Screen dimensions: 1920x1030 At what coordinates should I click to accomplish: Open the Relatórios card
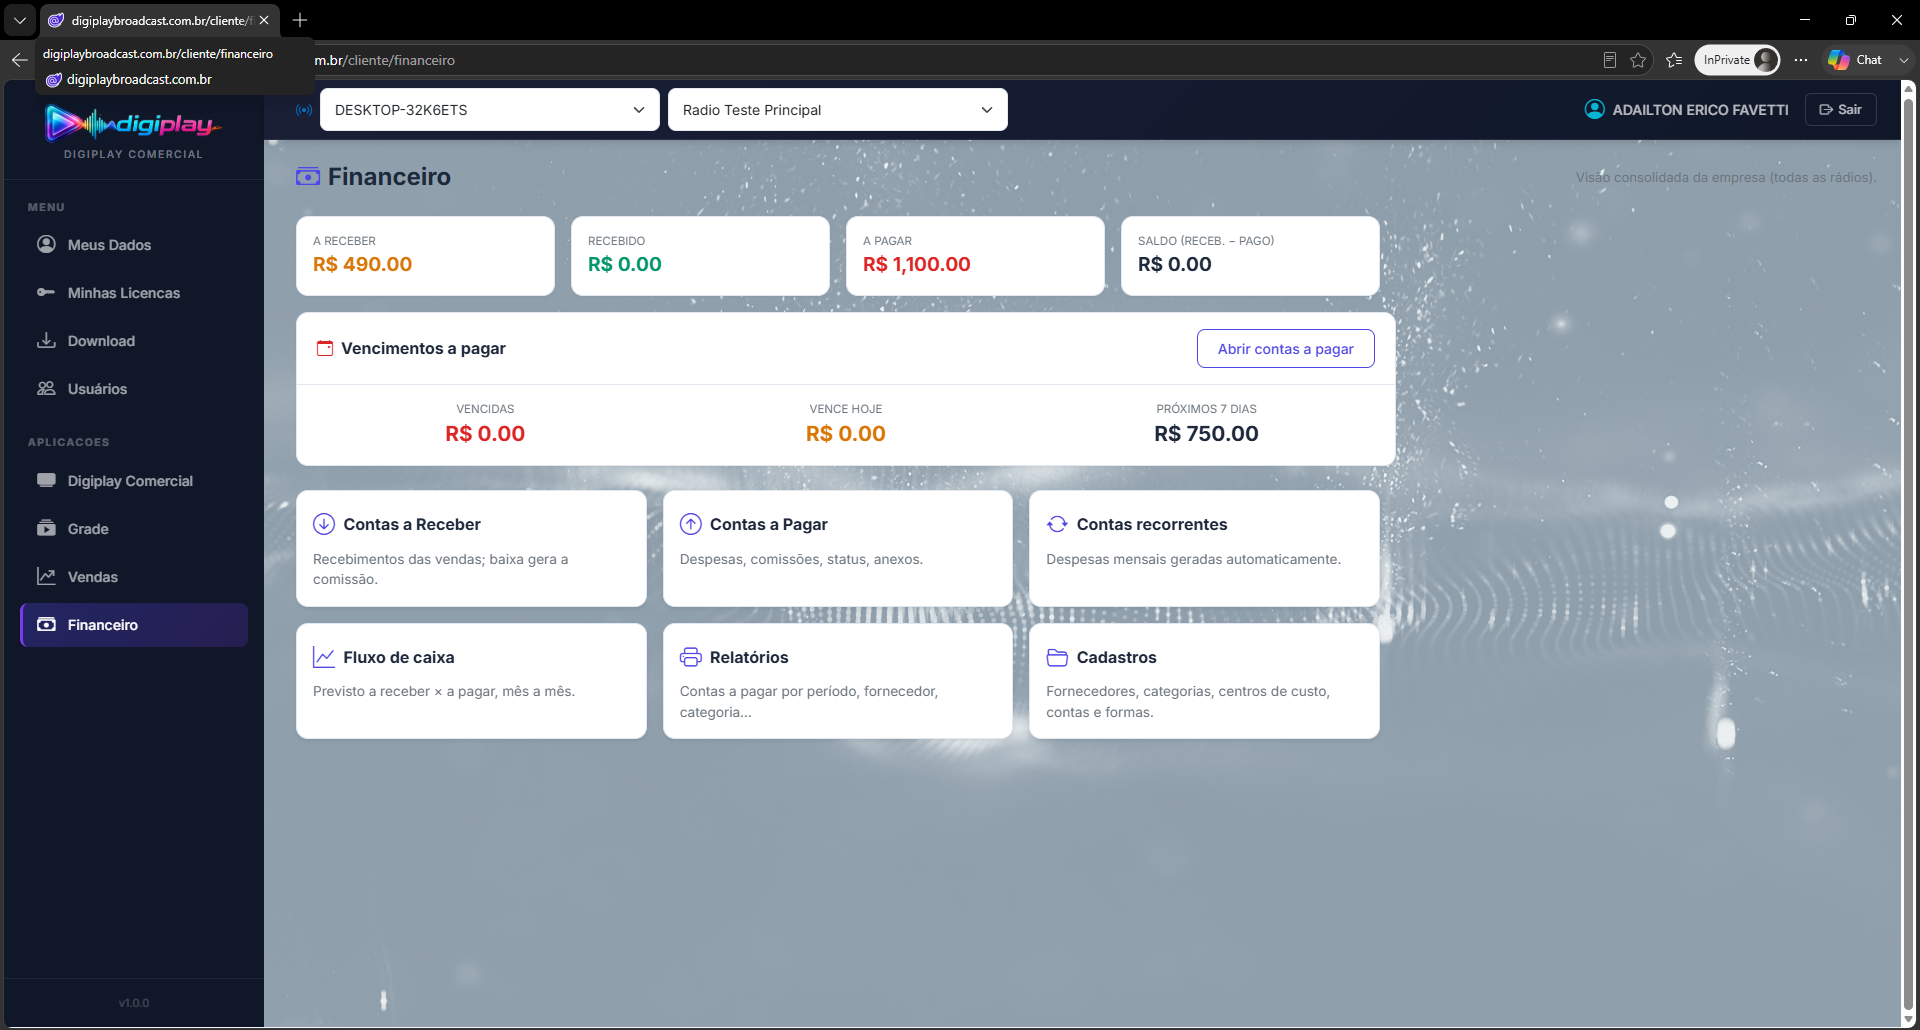click(838, 681)
